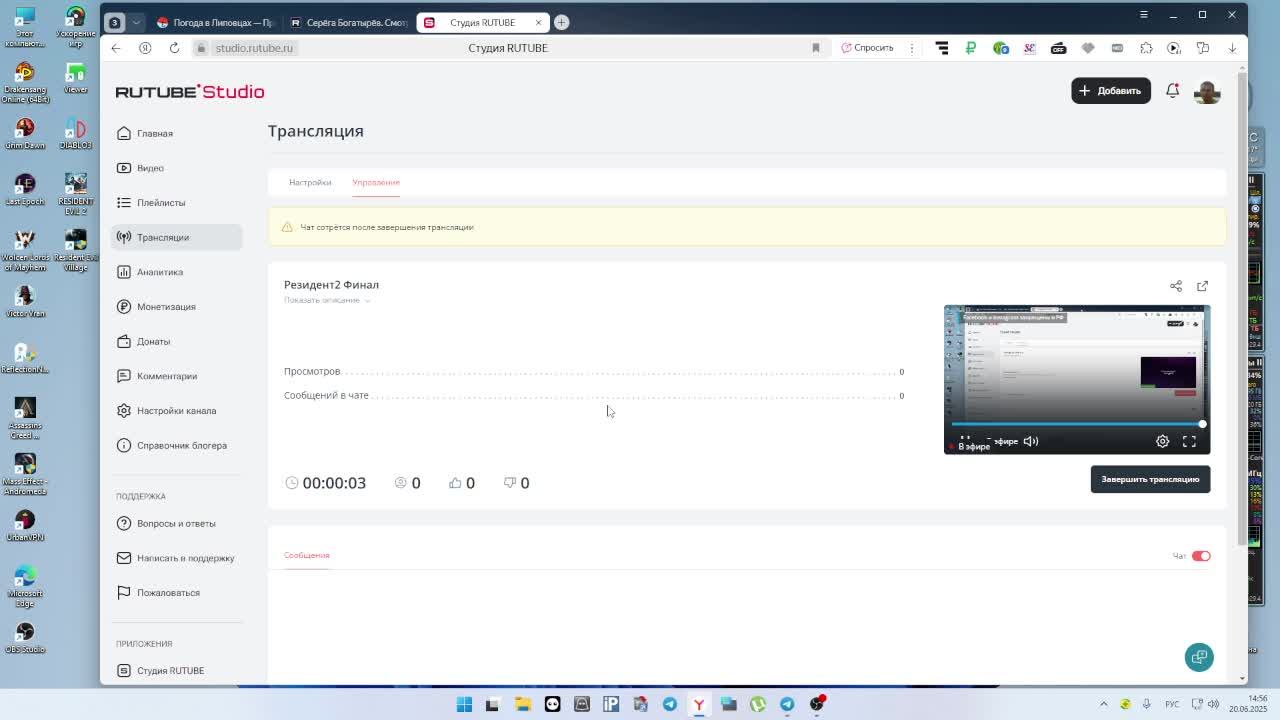Open Вопросы и ответы support link
Screen dimensions: 1280x720
pos(176,523)
